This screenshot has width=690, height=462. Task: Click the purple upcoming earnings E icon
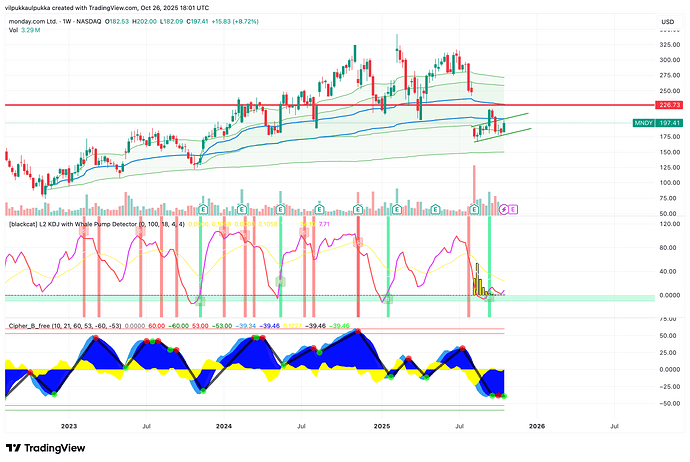tap(513, 209)
